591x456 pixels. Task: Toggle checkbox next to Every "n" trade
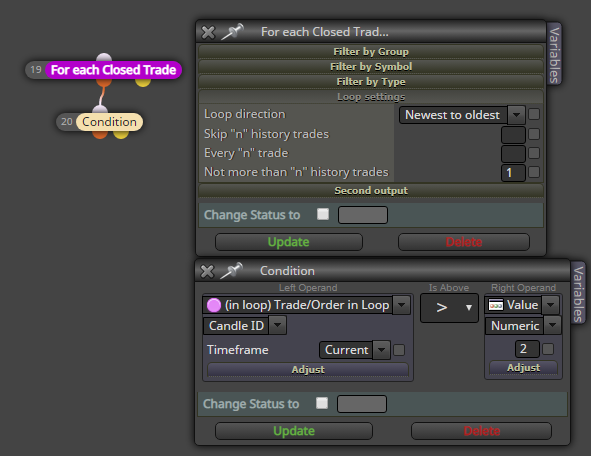[x=534, y=153]
